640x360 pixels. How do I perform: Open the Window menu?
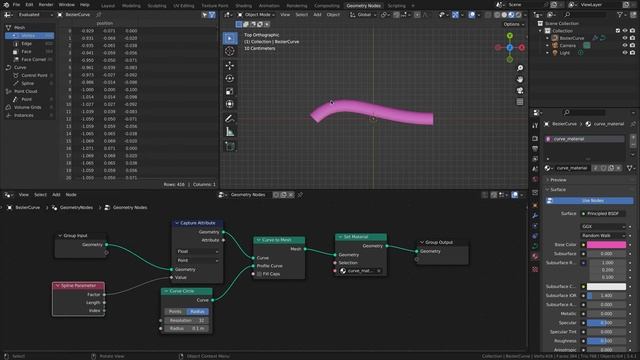click(67, 5)
